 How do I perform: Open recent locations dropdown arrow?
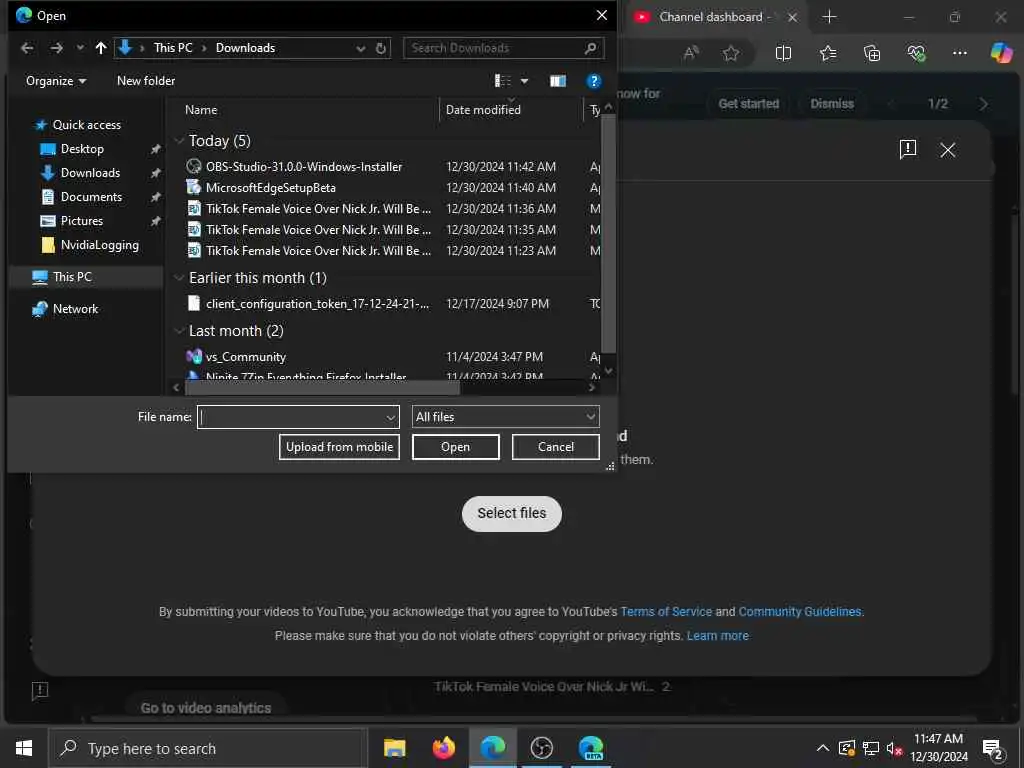80,48
